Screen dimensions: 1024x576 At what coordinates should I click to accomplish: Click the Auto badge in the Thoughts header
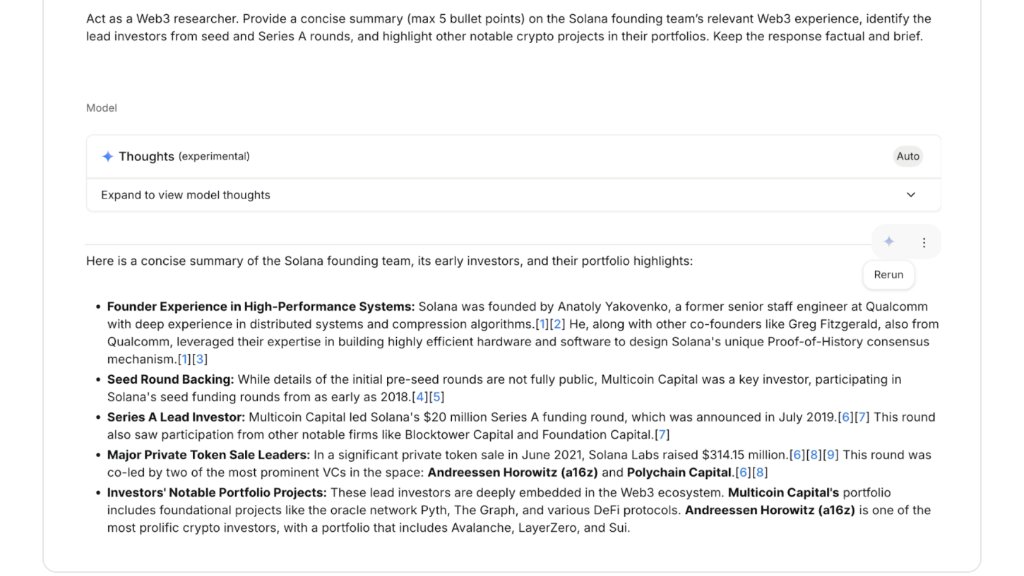(x=908, y=156)
